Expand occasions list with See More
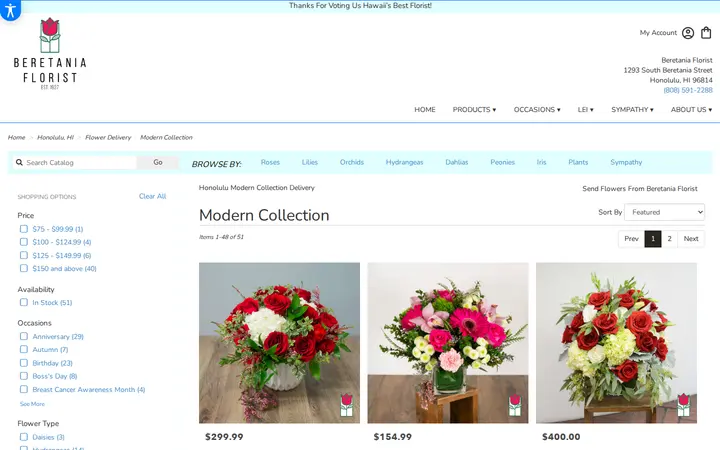Viewport: 720px width, 450px height. click(32, 404)
